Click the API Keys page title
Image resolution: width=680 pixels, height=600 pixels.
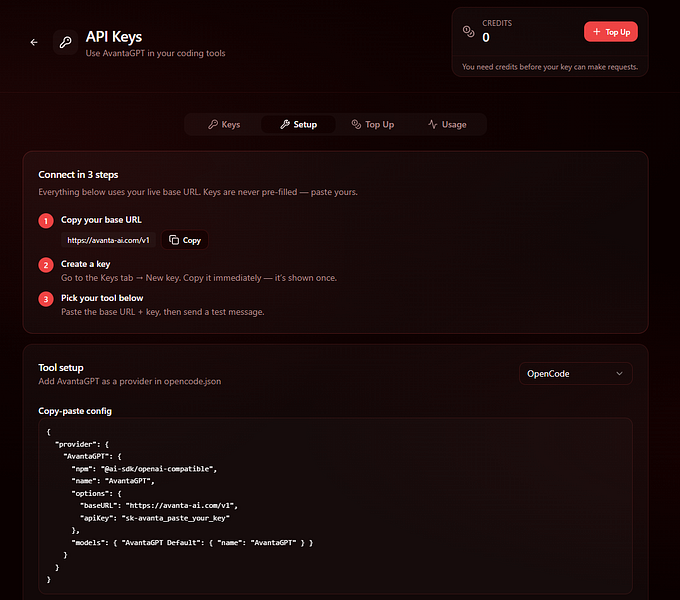pyautogui.click(x=114, y=37)
